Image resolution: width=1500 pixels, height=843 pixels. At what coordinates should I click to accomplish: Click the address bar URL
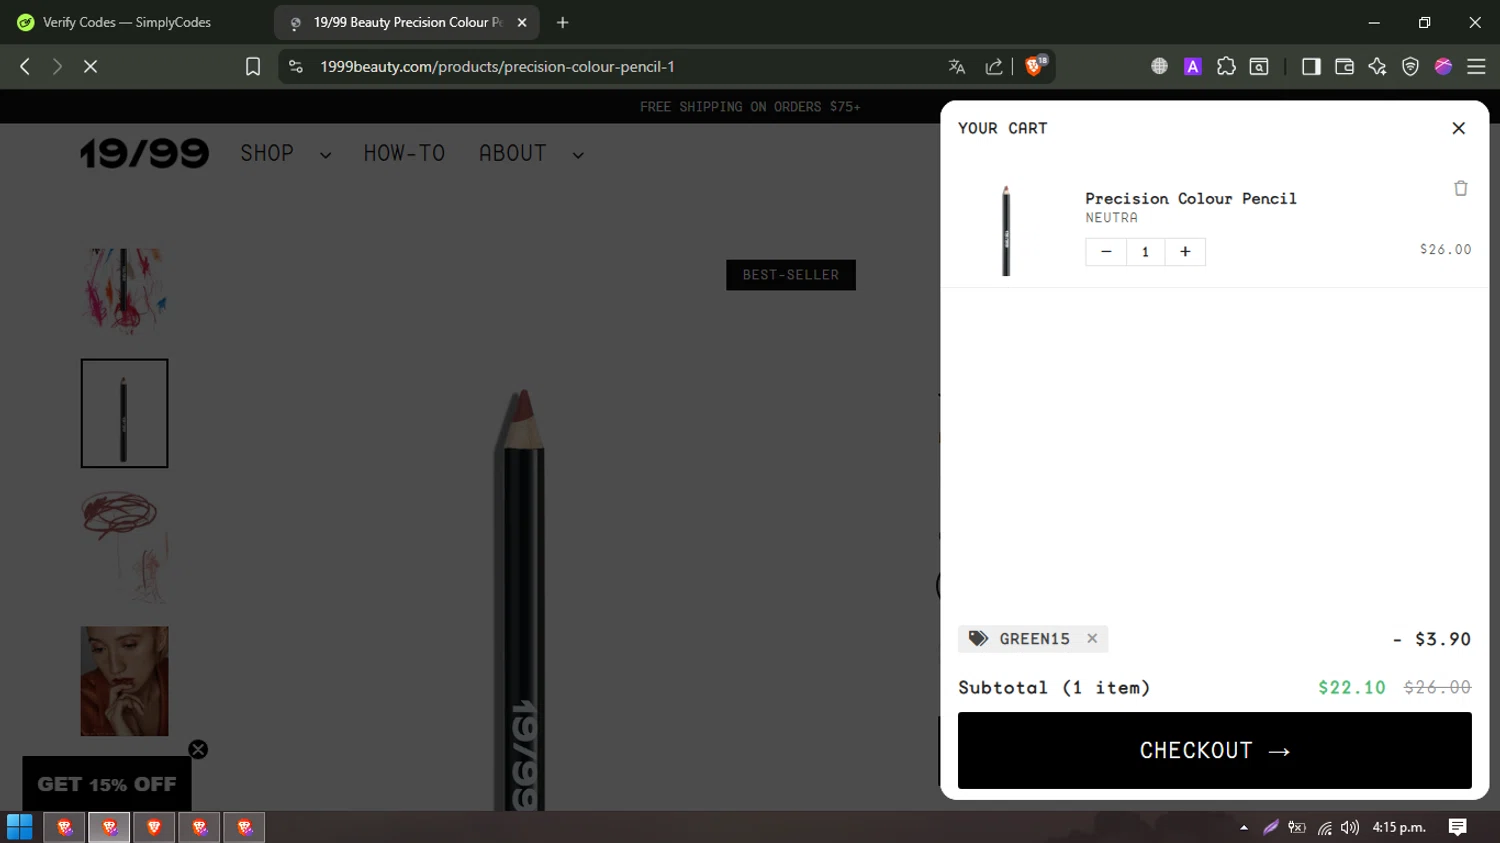(497, 66)
